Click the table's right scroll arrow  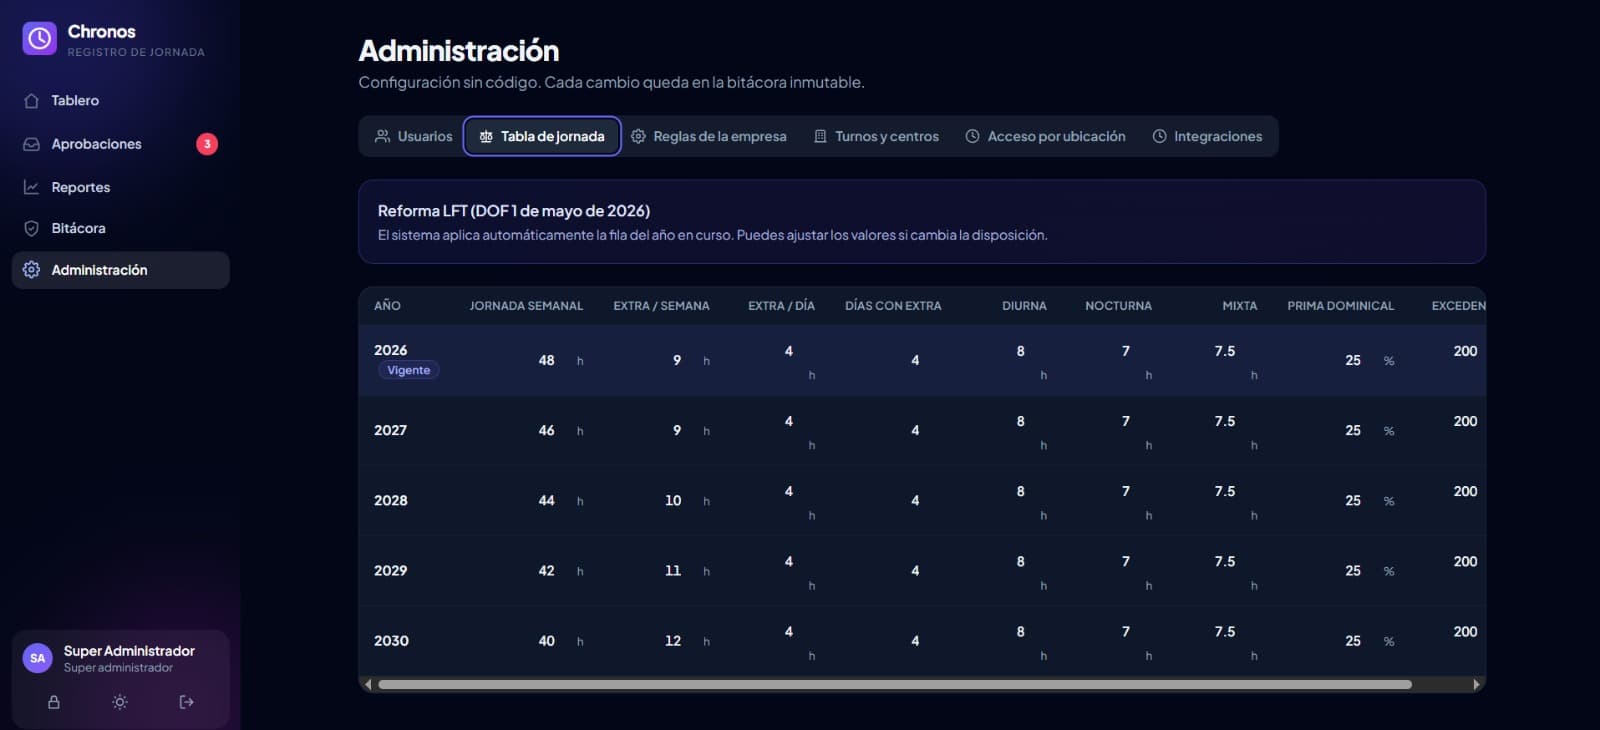point(1476,685)
